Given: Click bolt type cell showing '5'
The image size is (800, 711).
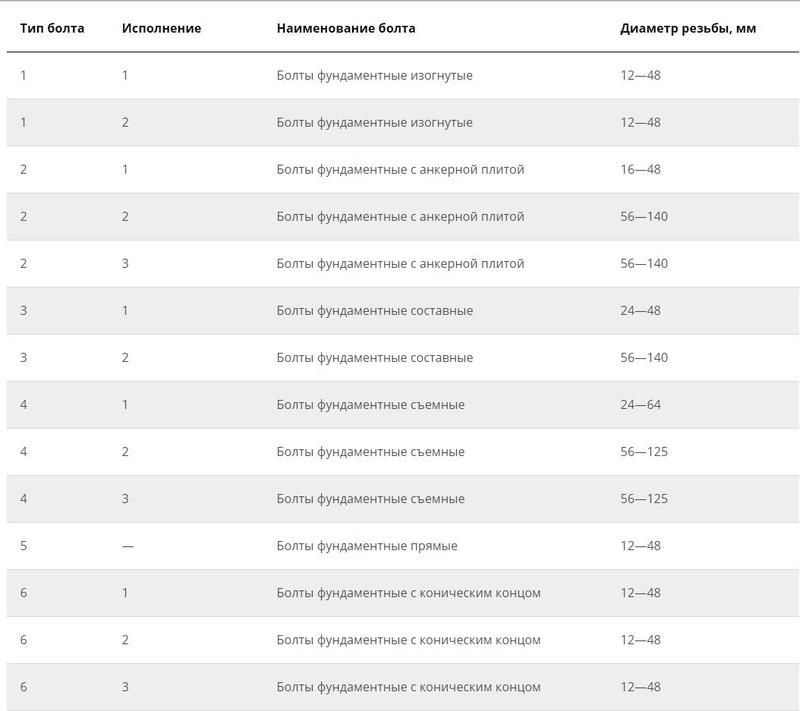Looking at the screenshot, I should 23,546.
